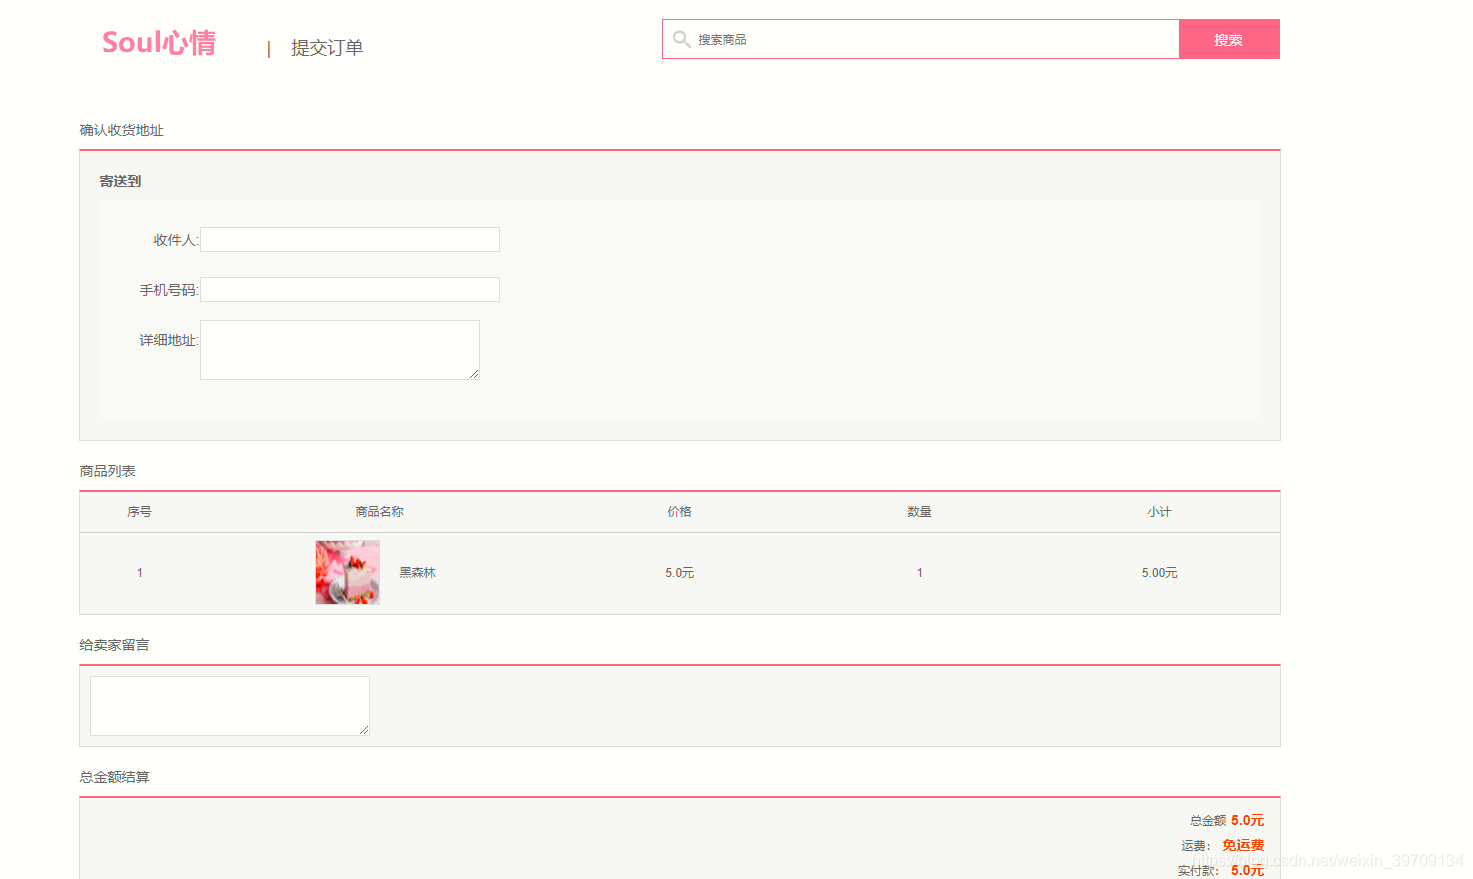
Task: Click the magnifier icon in search box
Action: point(682,39)
